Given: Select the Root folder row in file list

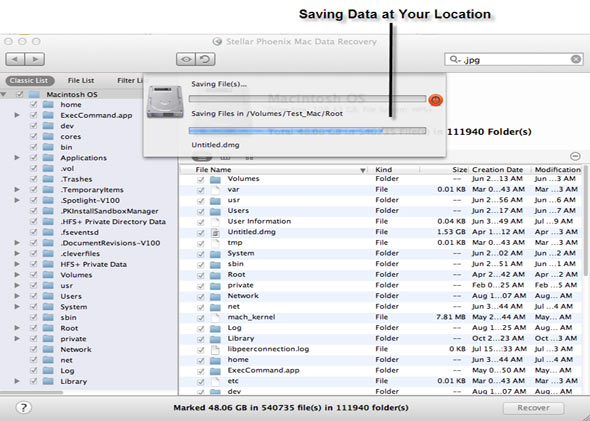Looking at the screenshot, I should [381, 275].
